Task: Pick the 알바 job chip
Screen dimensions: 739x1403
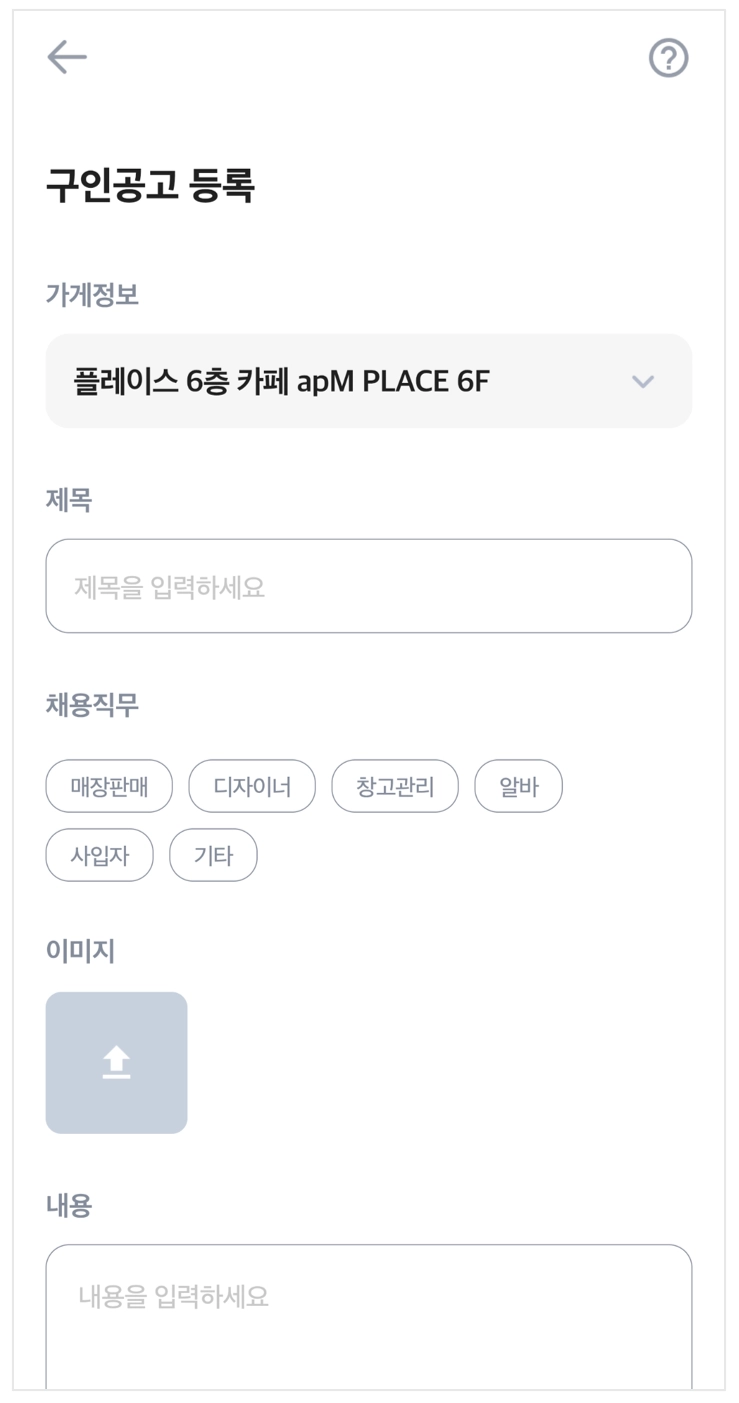Action: (x=518, y=786)
